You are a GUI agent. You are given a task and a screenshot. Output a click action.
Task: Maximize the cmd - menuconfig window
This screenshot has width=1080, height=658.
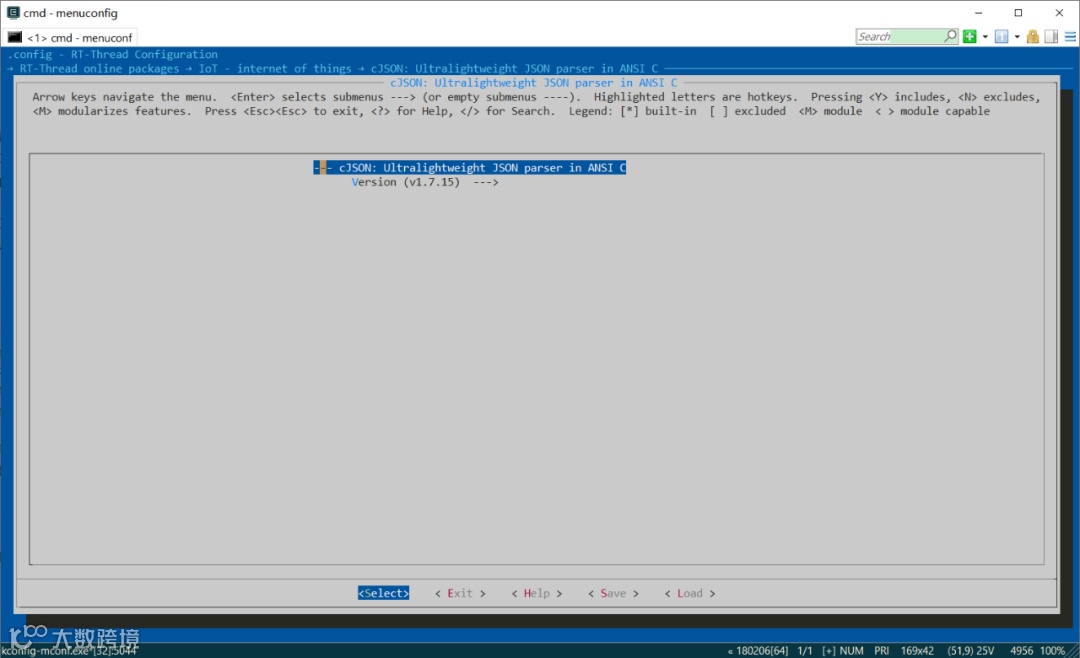click(1018, 12)
